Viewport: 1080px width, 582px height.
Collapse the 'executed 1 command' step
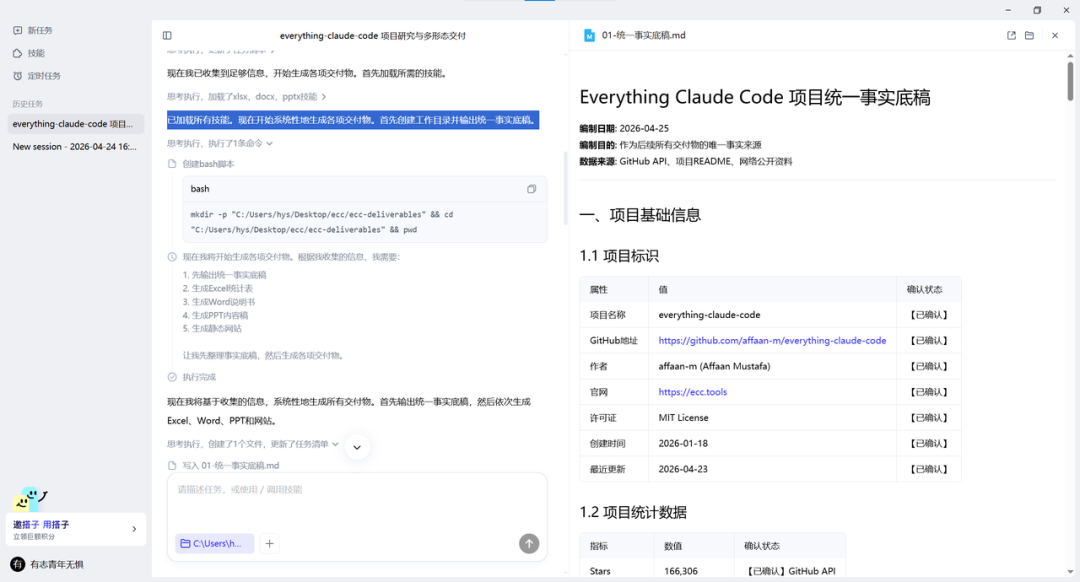point(220,143)
